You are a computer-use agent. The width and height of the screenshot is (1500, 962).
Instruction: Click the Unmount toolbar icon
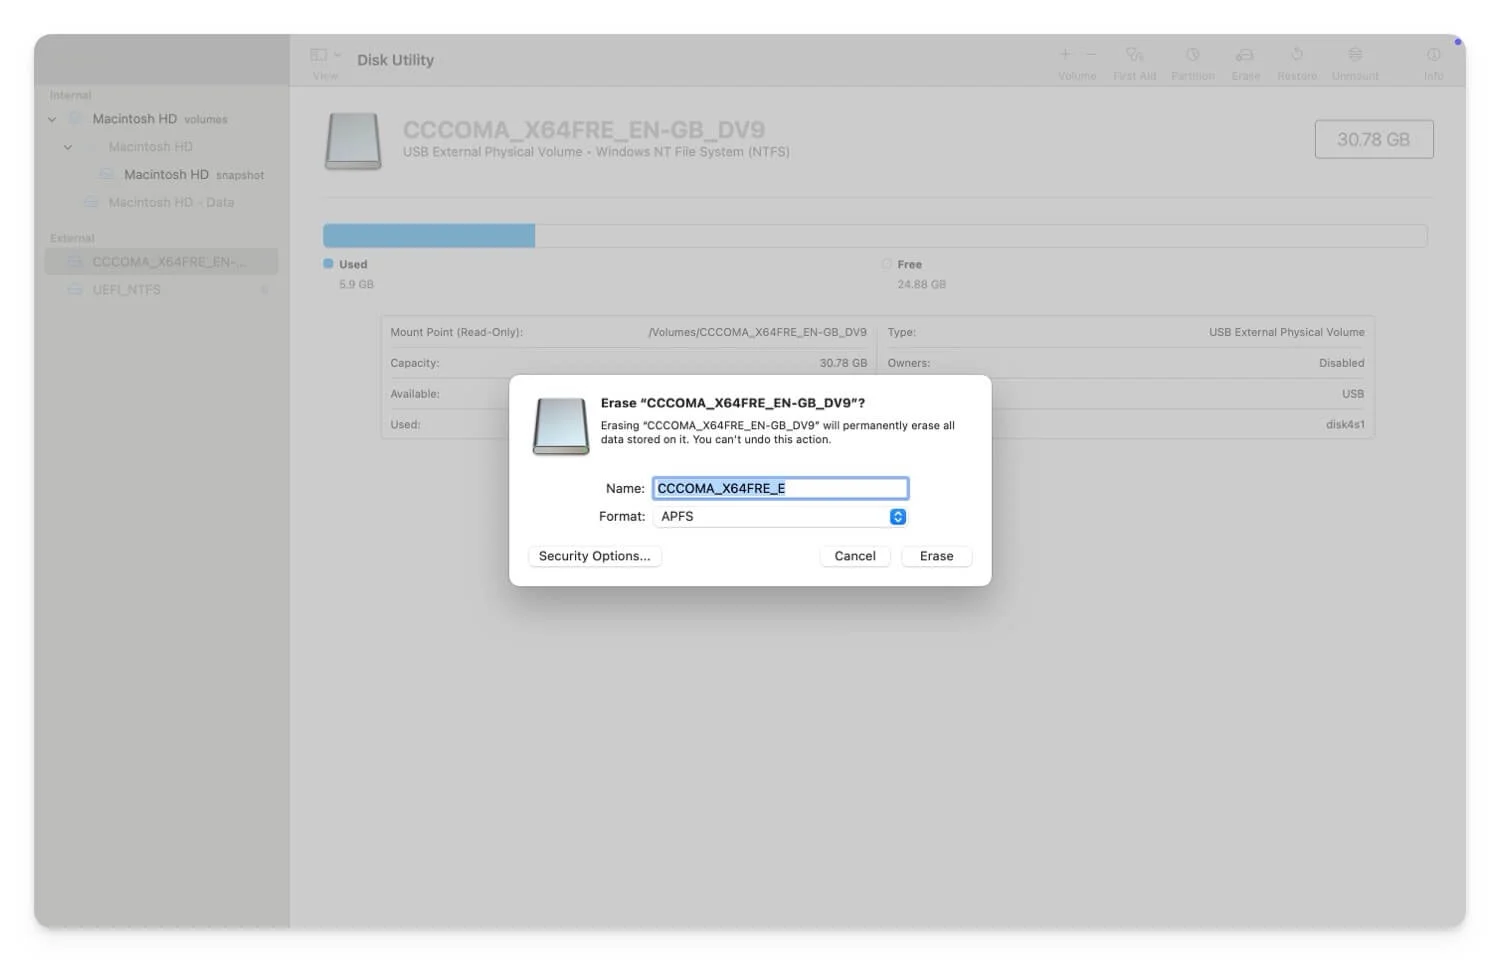pyautogui.click(x=1355, y=54)
